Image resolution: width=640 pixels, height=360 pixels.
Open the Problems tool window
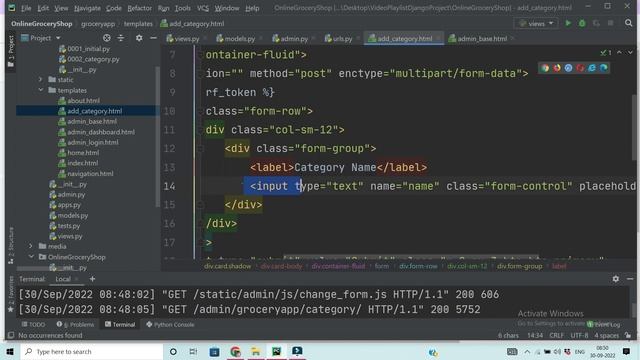click(x=76, y=324)
